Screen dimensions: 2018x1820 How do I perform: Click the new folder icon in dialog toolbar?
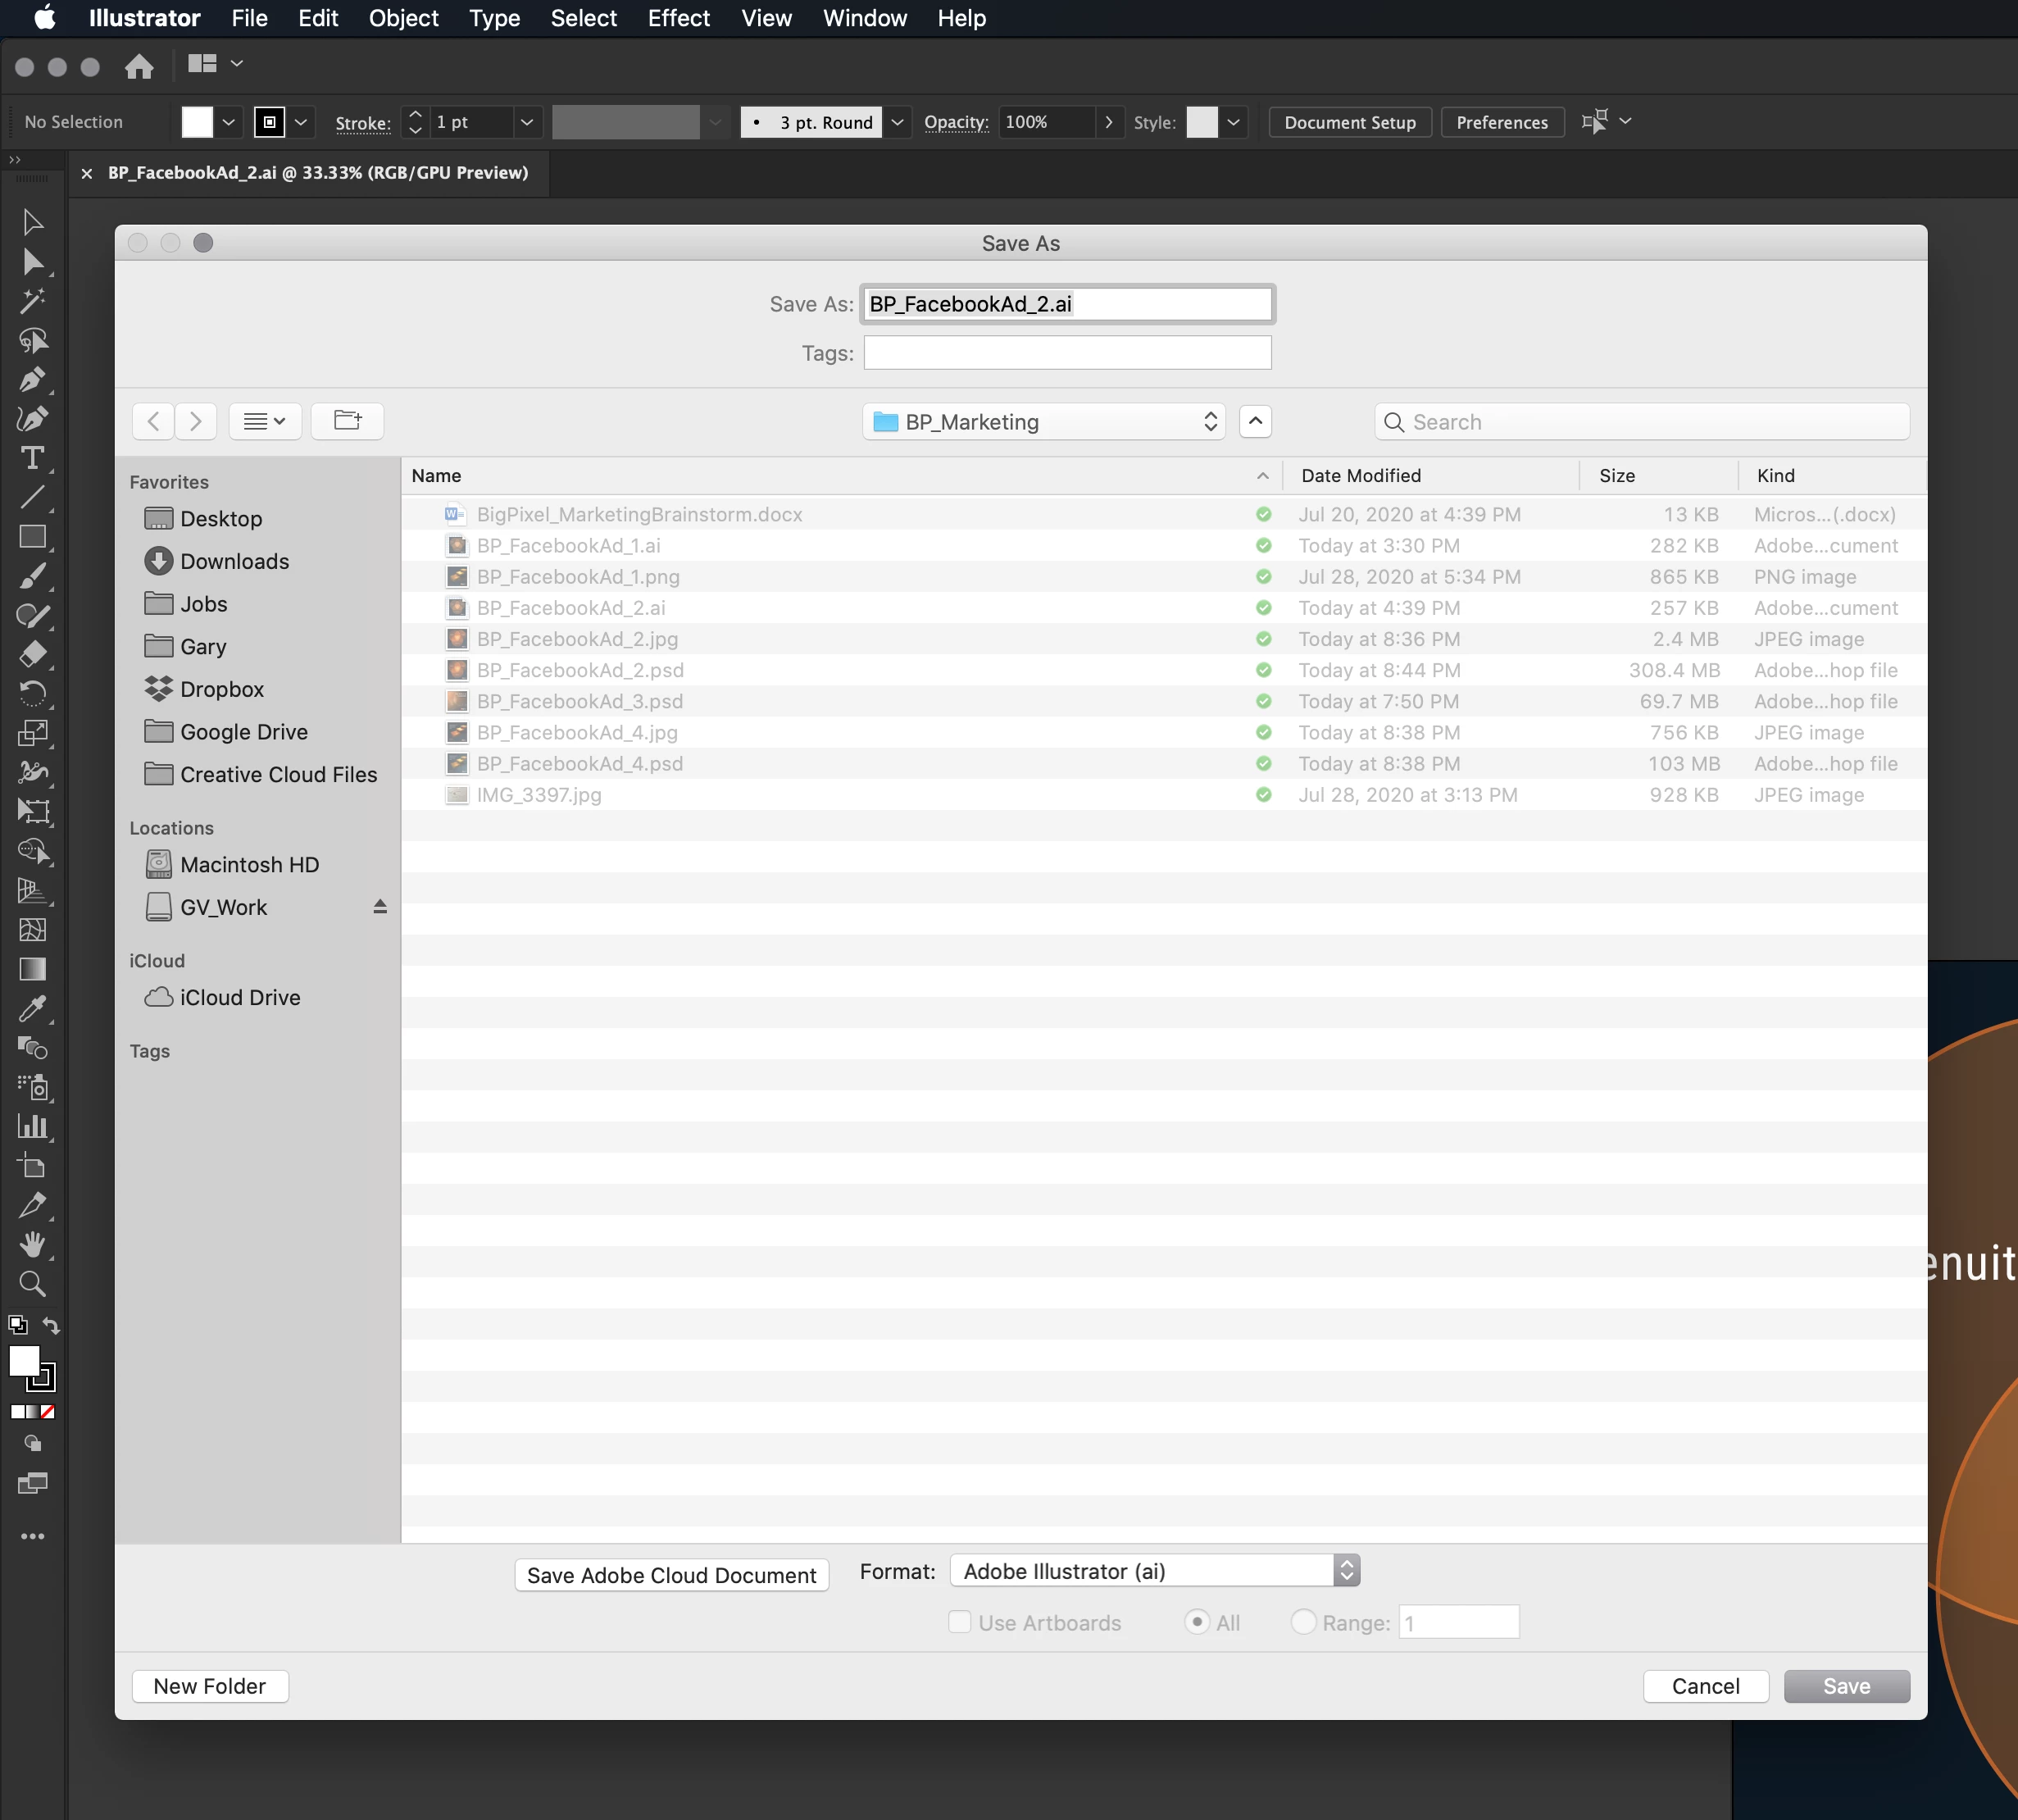coord(347,421)
